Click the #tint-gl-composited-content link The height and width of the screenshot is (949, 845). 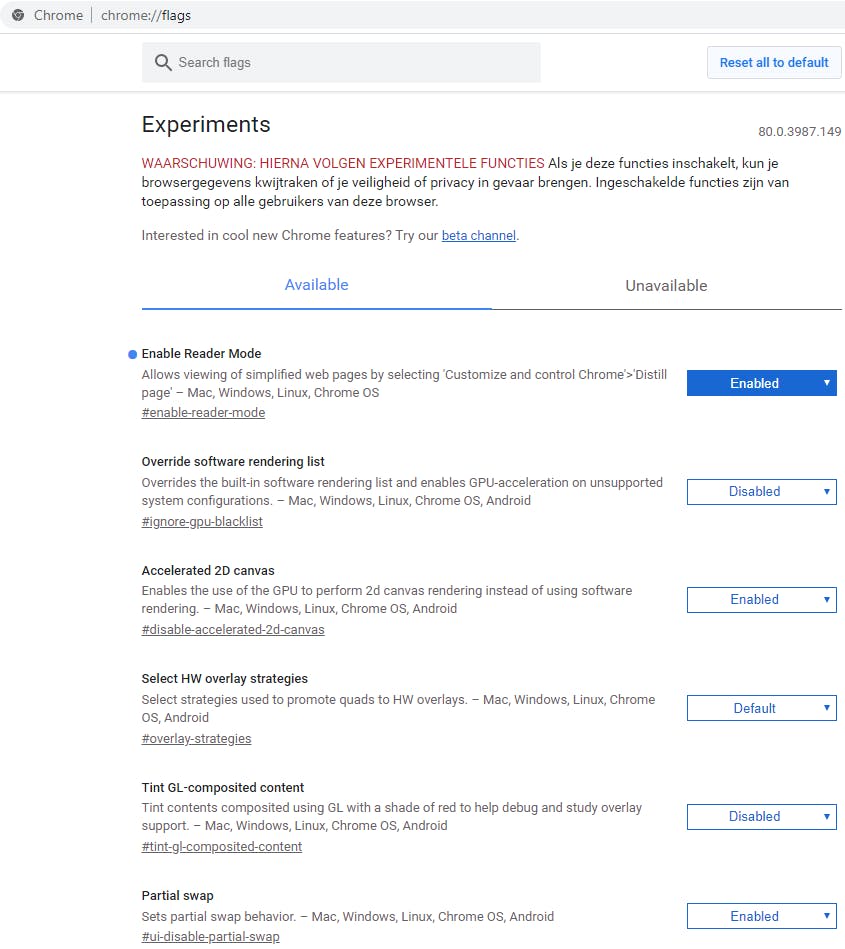click(222, 847)
